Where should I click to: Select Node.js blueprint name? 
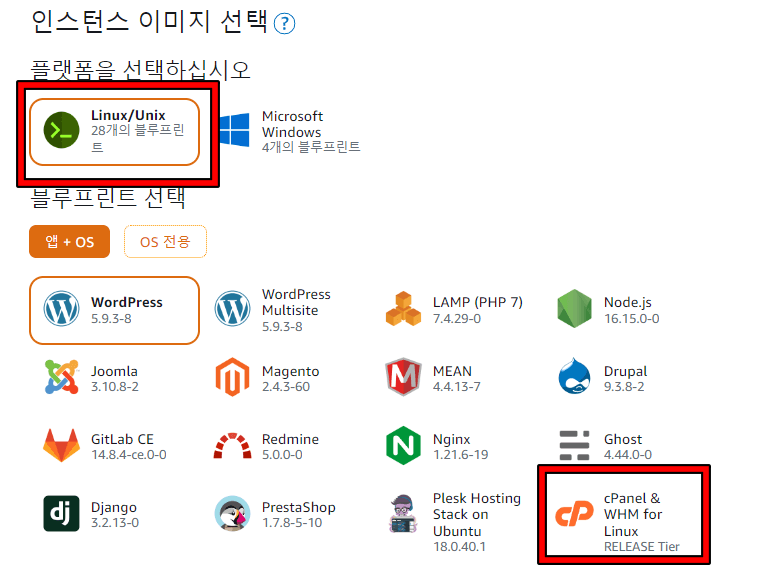(628, 302)
